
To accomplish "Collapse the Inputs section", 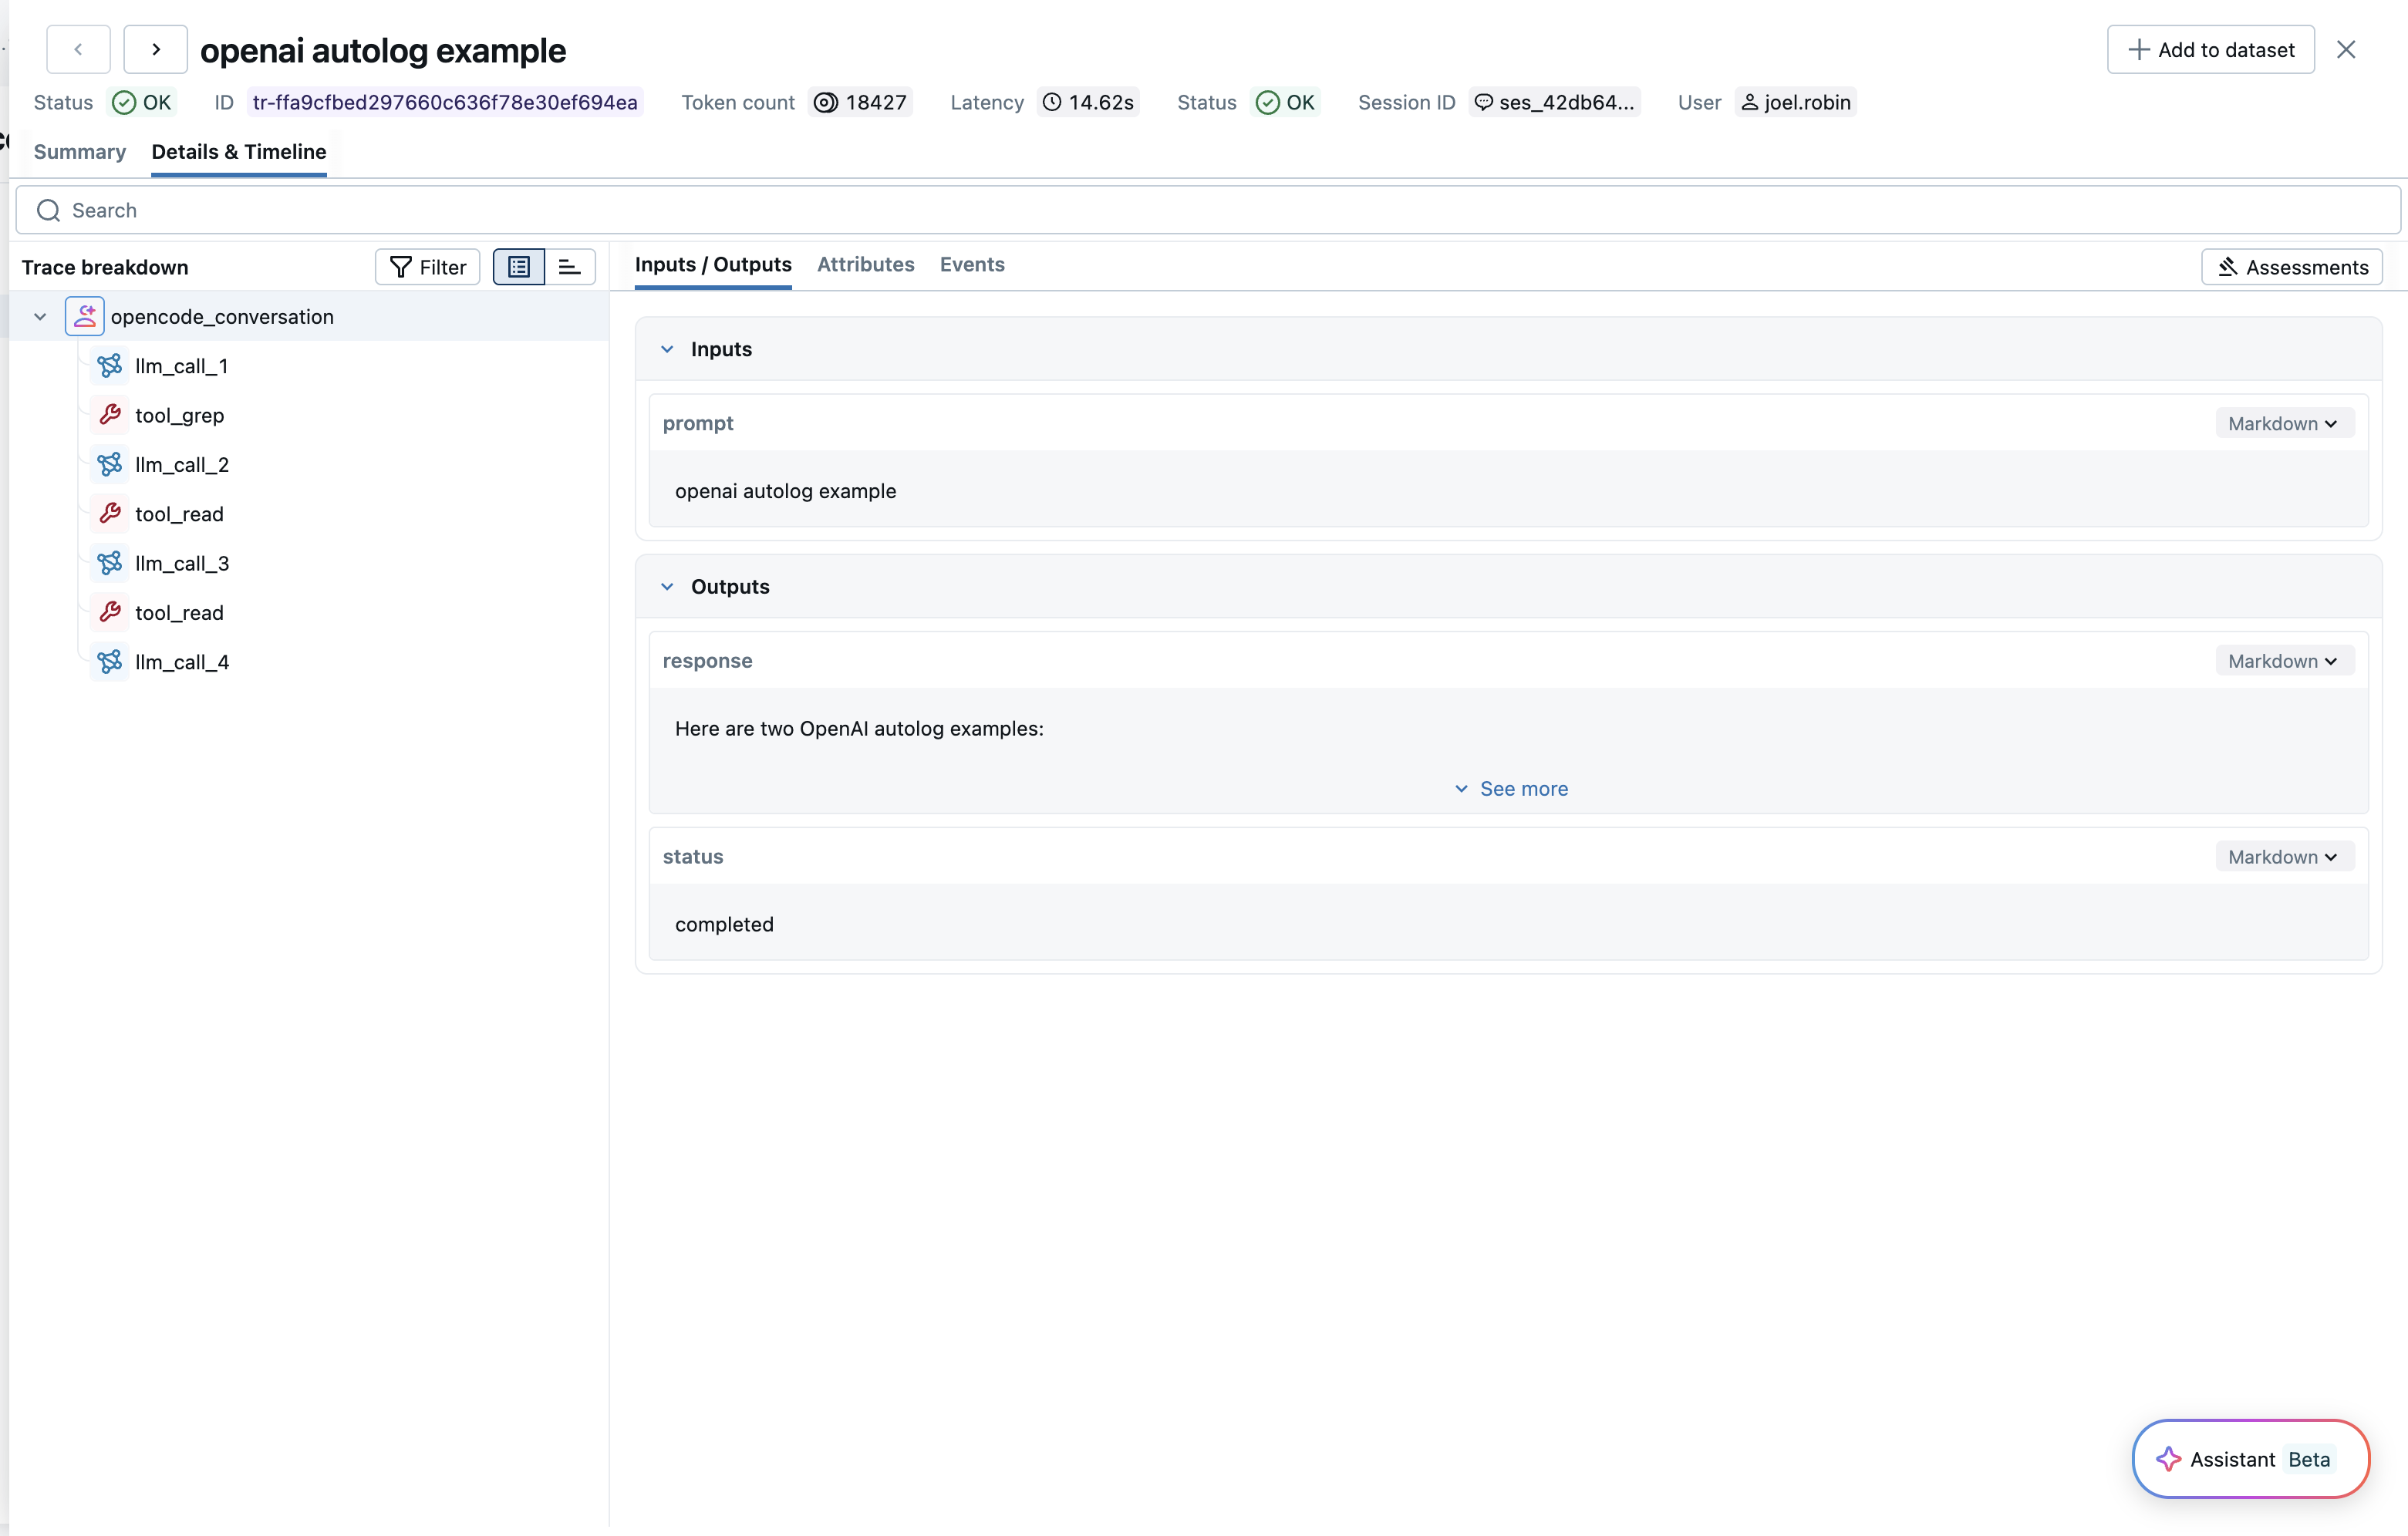I will [x=667, y=348].
